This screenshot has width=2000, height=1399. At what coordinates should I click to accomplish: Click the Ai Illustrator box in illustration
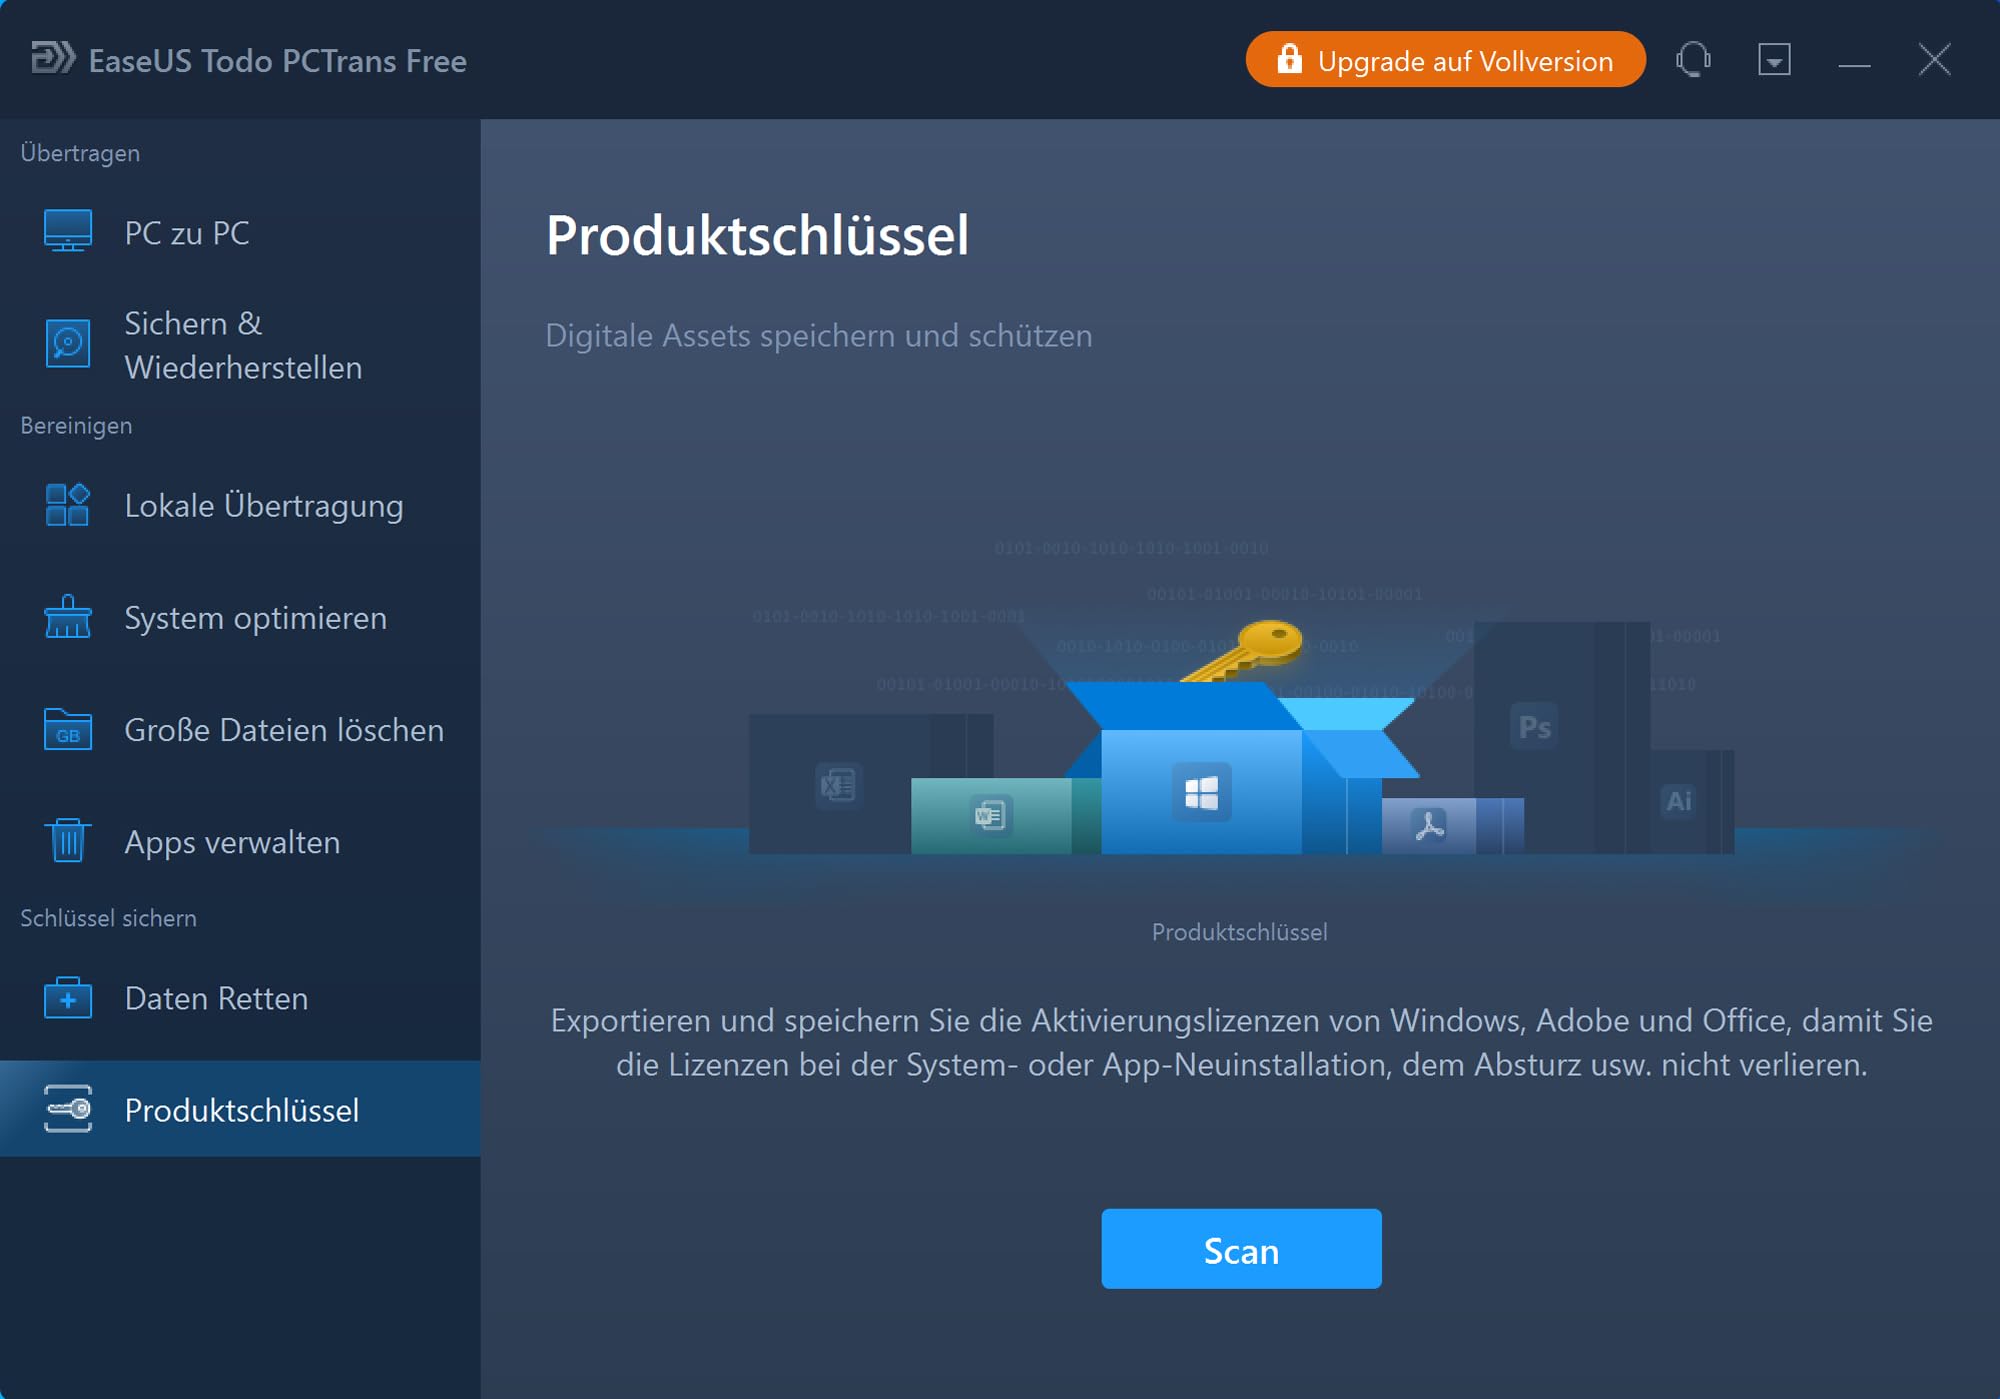point(1680,800)
